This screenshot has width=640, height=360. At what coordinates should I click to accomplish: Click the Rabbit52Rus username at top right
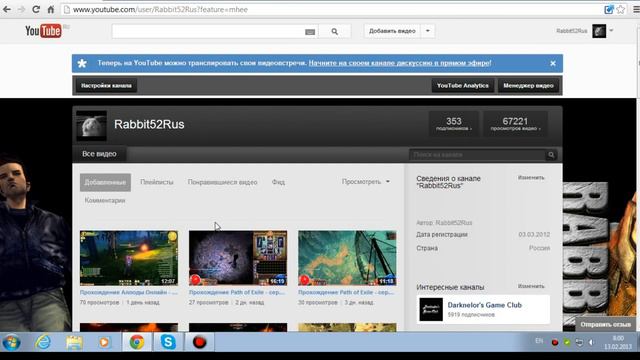[571, 31]
